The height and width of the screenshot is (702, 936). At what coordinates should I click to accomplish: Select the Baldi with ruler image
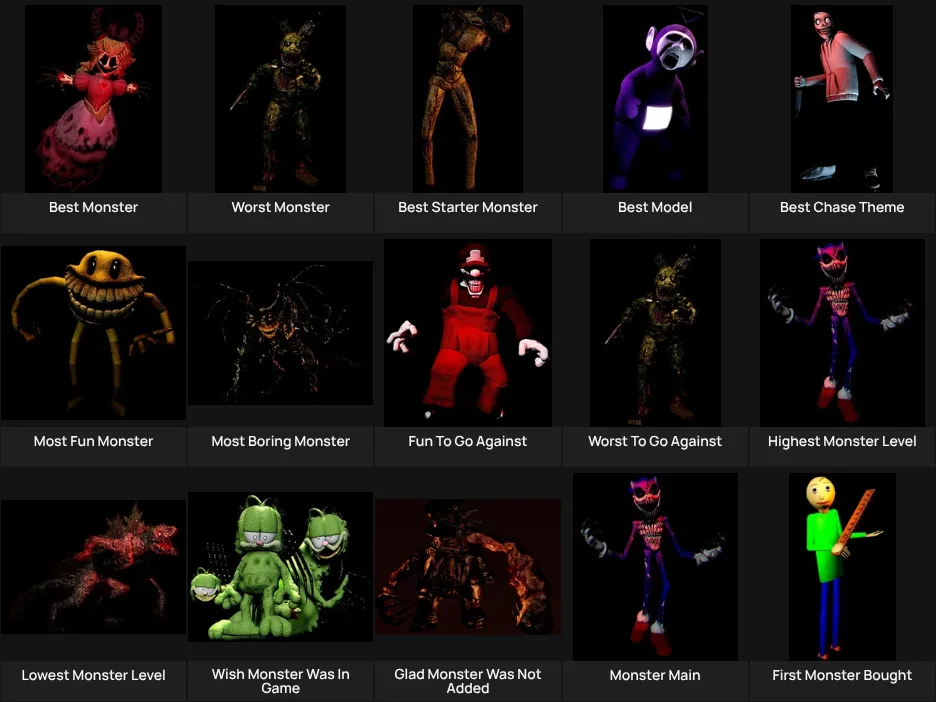click(842, 566)
